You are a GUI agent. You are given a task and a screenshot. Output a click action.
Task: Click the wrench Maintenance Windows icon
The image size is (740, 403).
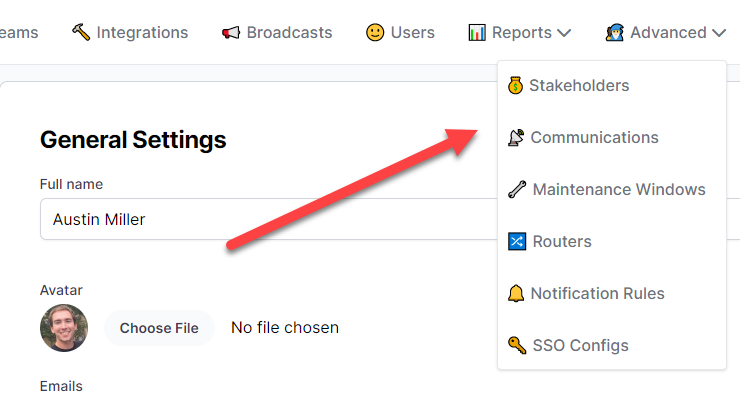516,189
